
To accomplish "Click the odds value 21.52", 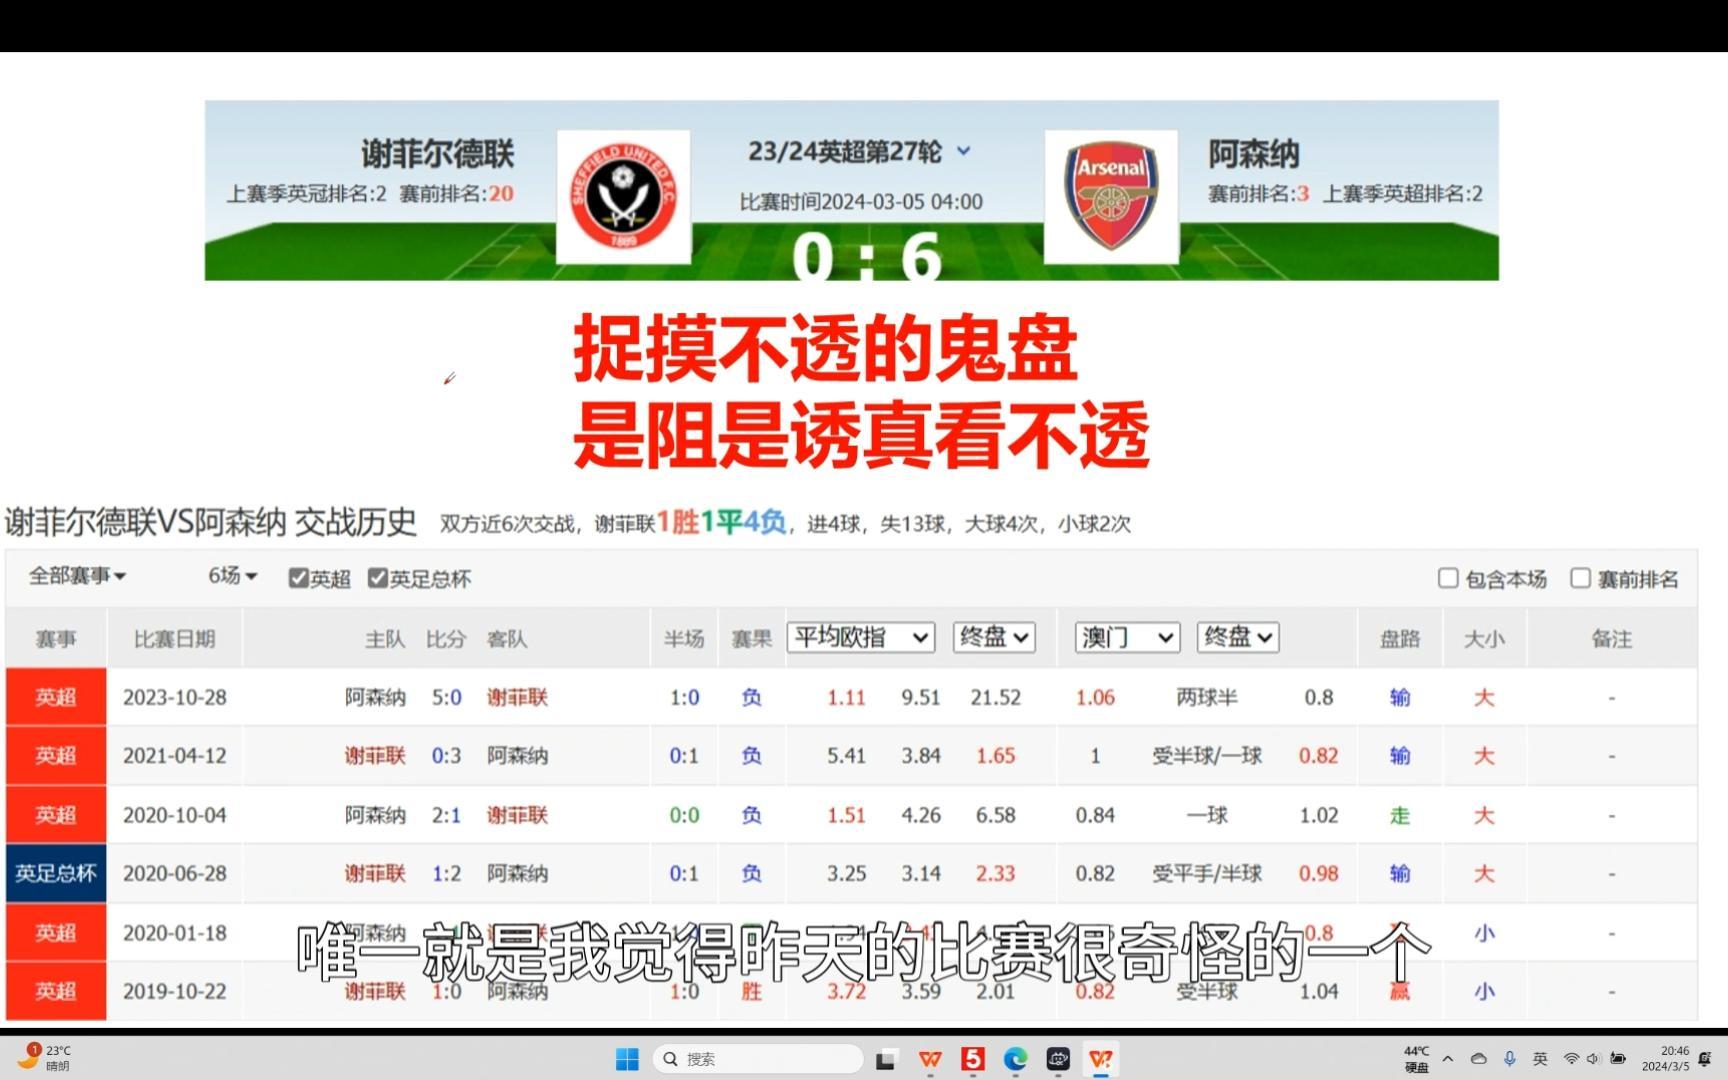I will pos(995,697).
